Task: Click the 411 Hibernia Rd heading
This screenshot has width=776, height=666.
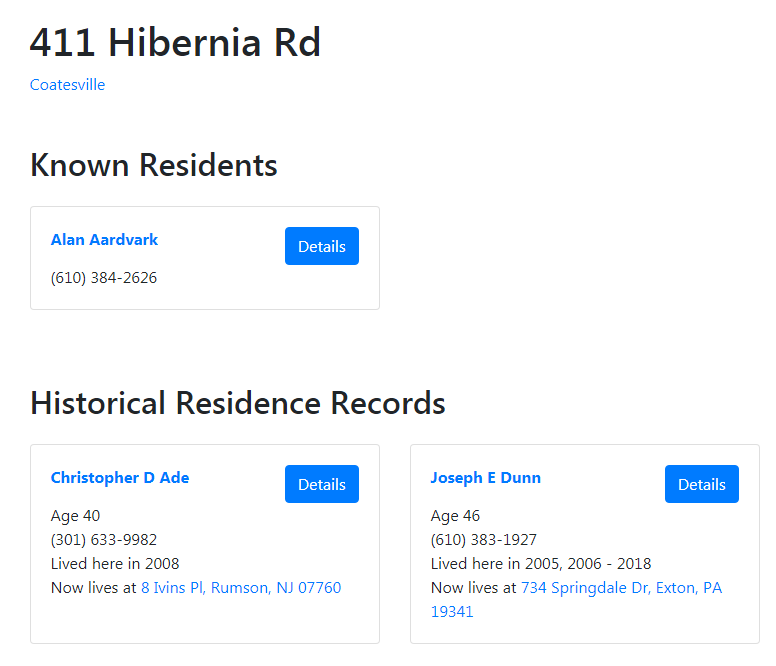Action: click(x=175, y=43)
